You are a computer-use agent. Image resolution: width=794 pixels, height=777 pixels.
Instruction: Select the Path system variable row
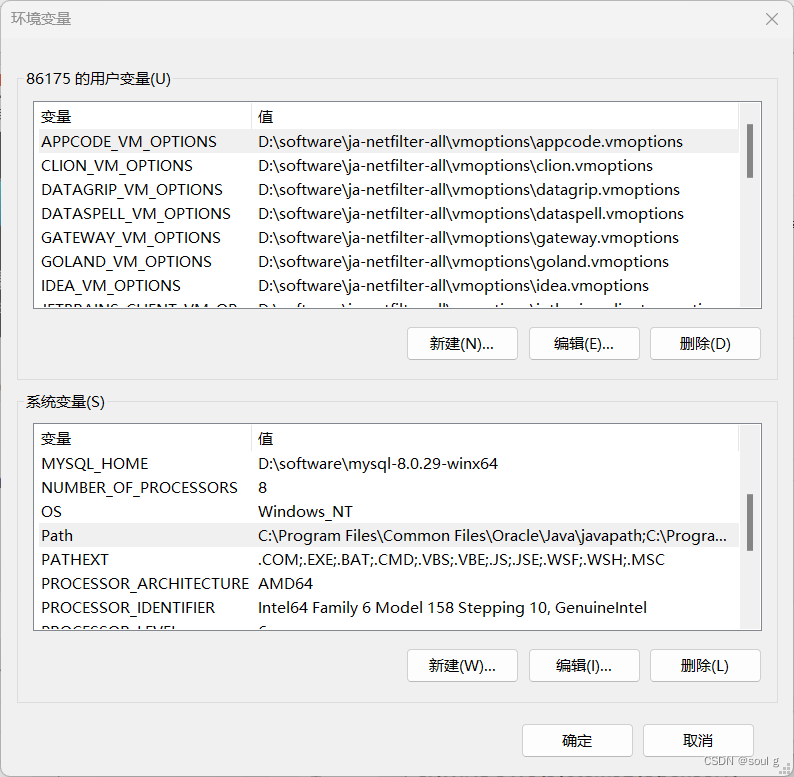coord(388,535)
